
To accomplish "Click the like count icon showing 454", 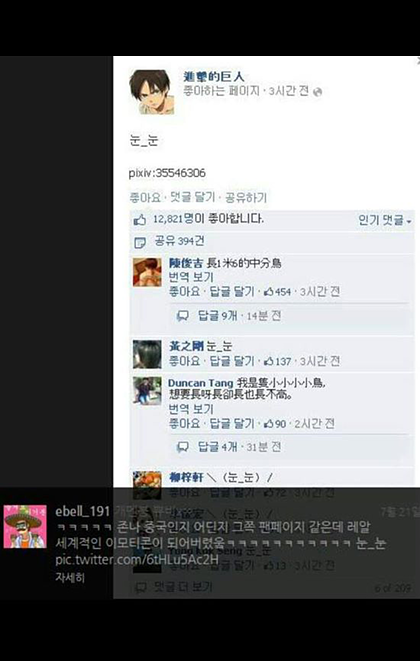I will tap(268, 292).
